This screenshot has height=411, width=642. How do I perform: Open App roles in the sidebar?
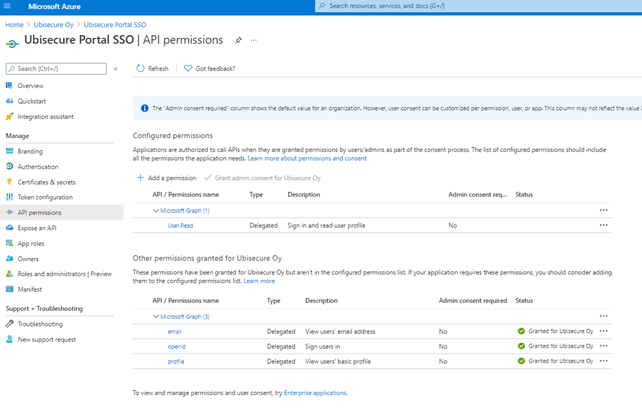[31, 244]
